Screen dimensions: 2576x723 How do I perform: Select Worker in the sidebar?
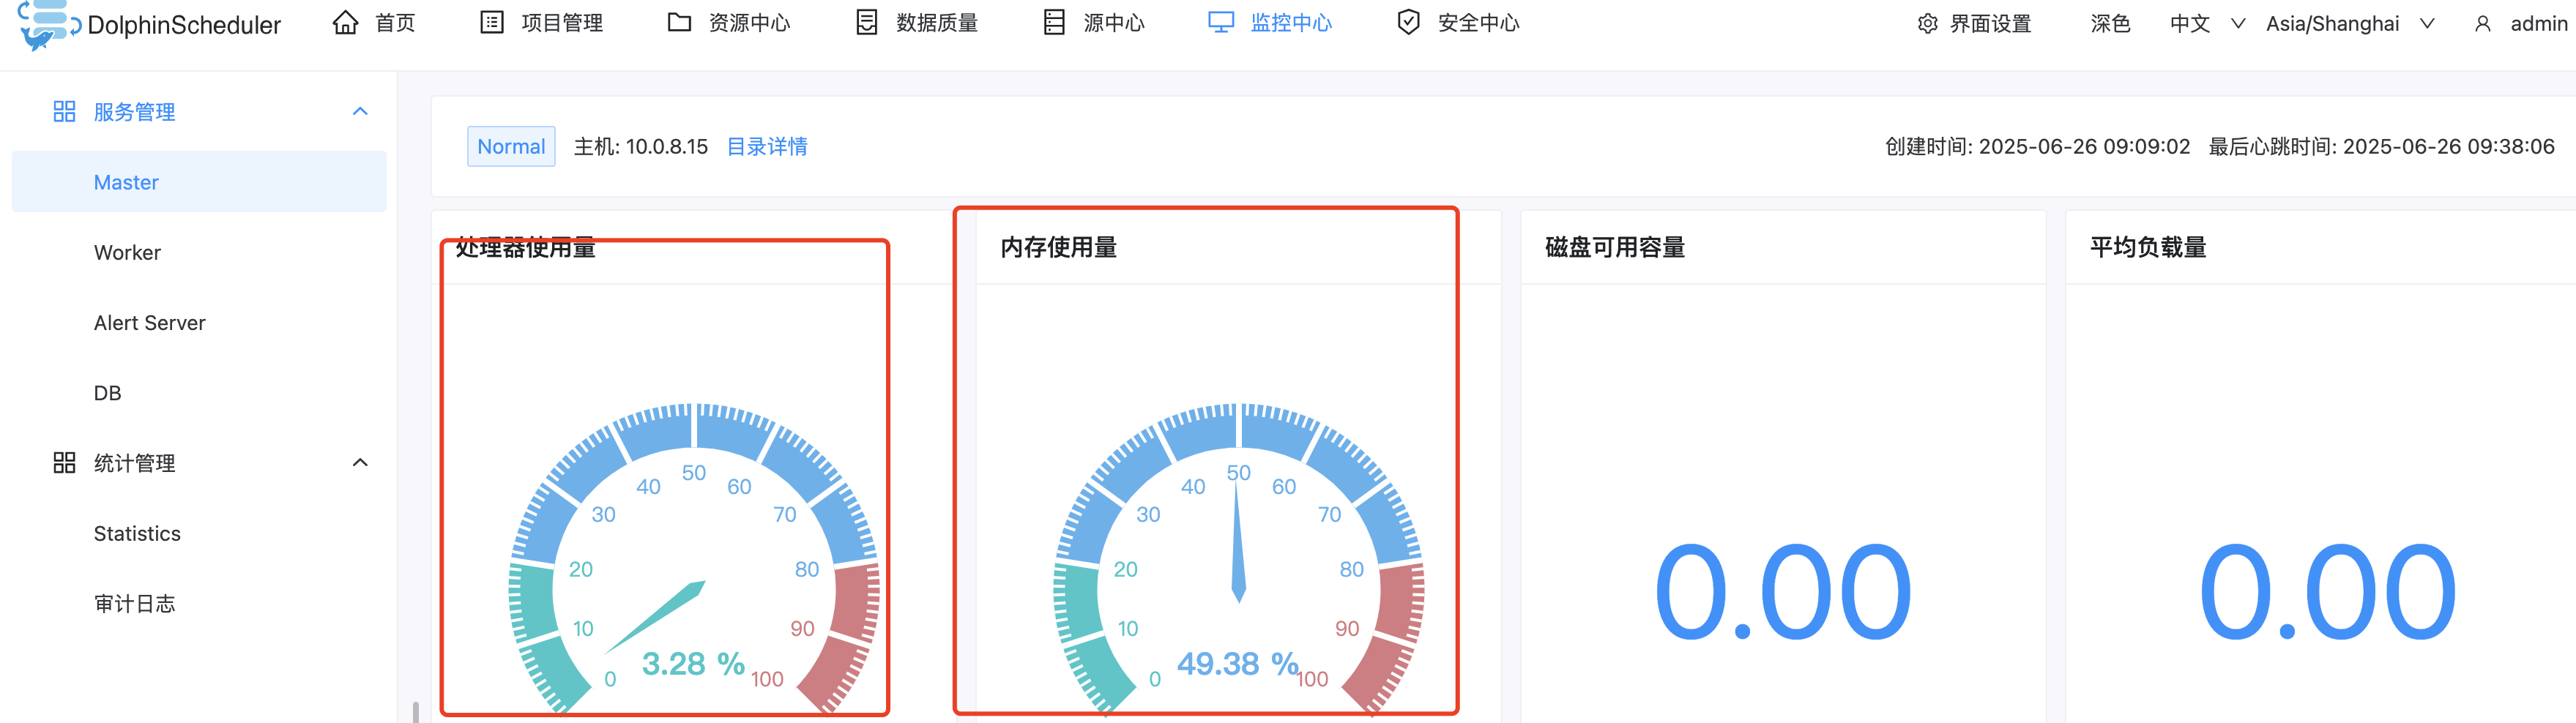click(127, 253)
